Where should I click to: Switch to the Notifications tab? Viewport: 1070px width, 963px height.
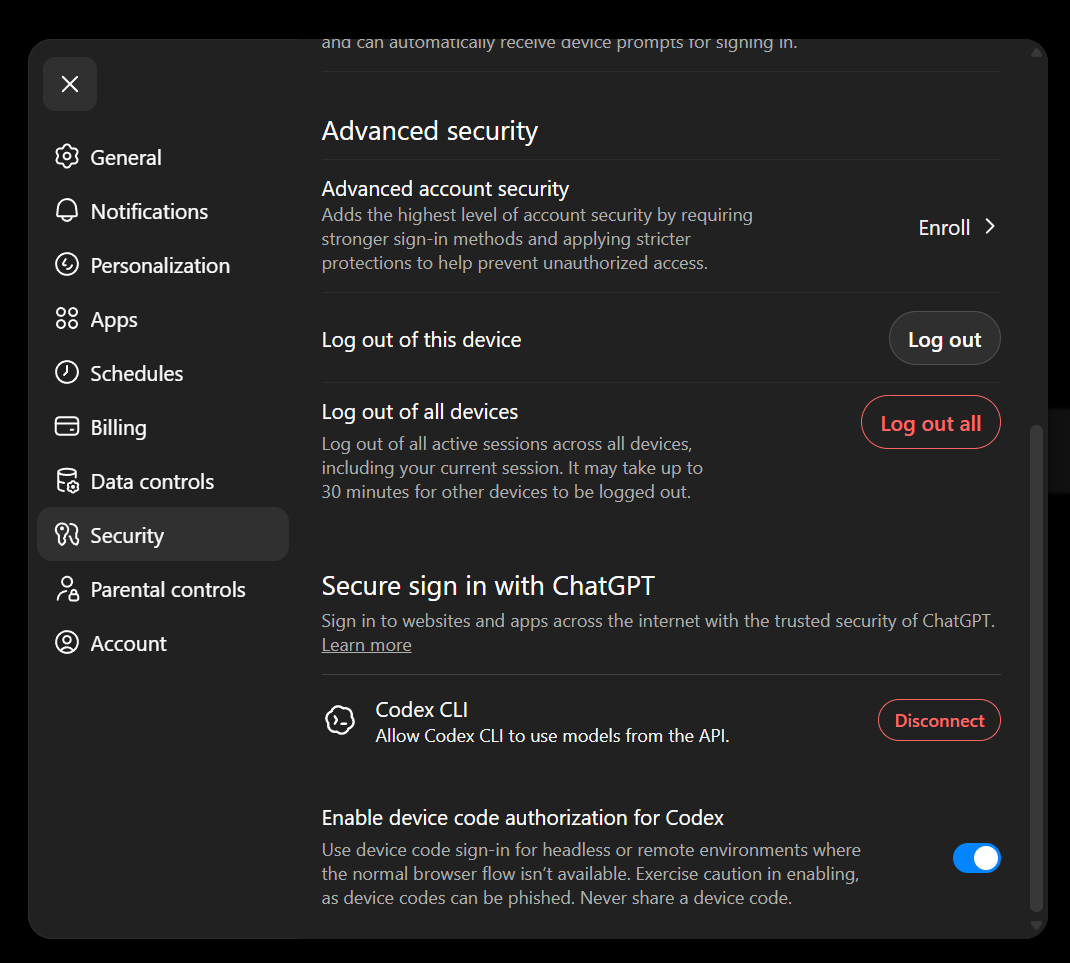pos(162,211)
